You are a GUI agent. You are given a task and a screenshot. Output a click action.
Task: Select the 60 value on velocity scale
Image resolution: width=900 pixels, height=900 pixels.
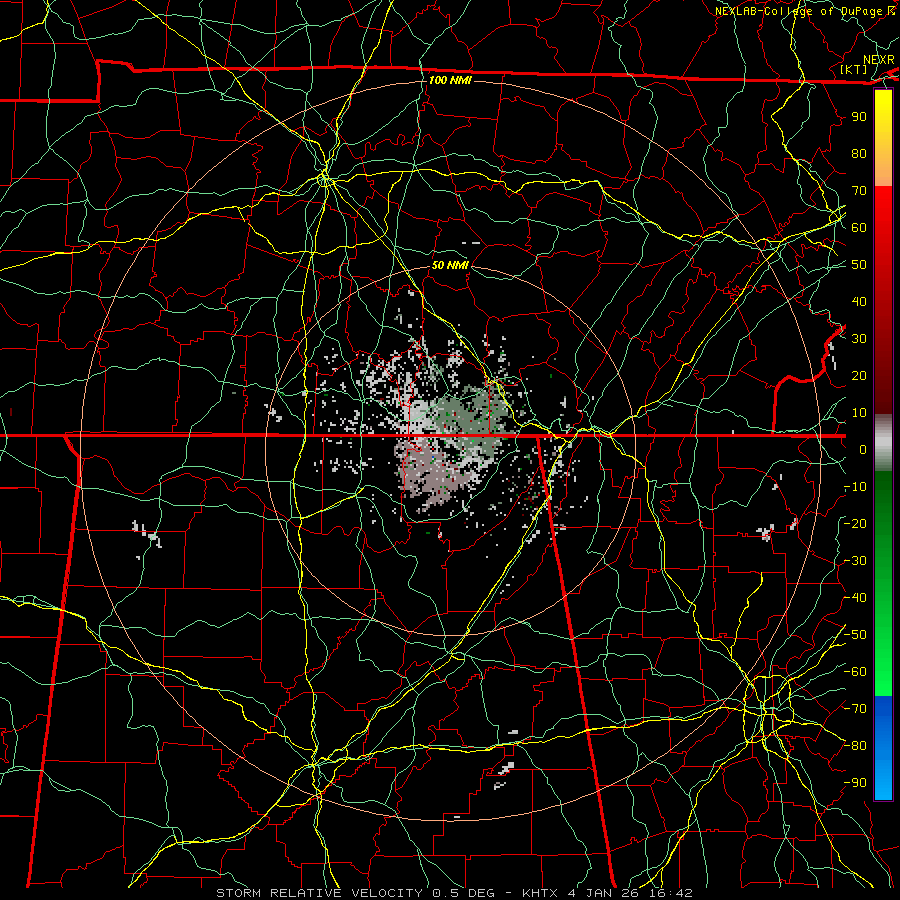(859, 227)
